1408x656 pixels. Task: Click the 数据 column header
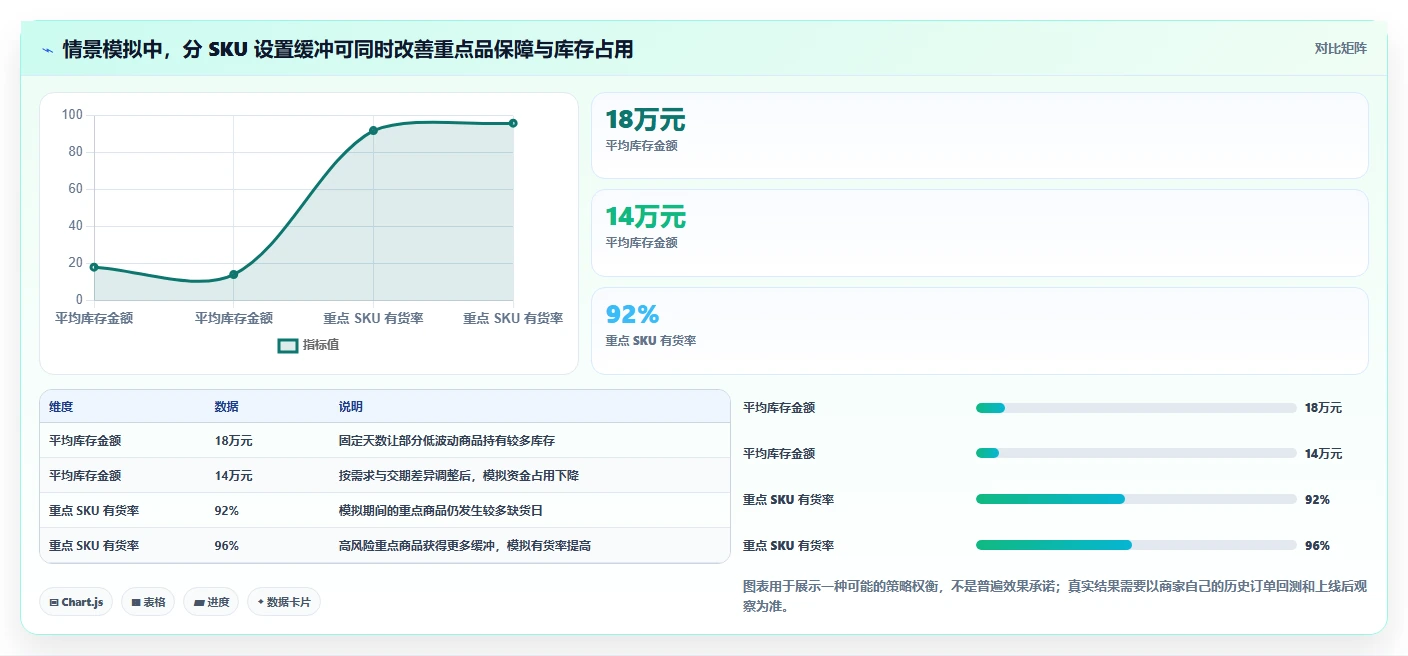coord(226,407)
